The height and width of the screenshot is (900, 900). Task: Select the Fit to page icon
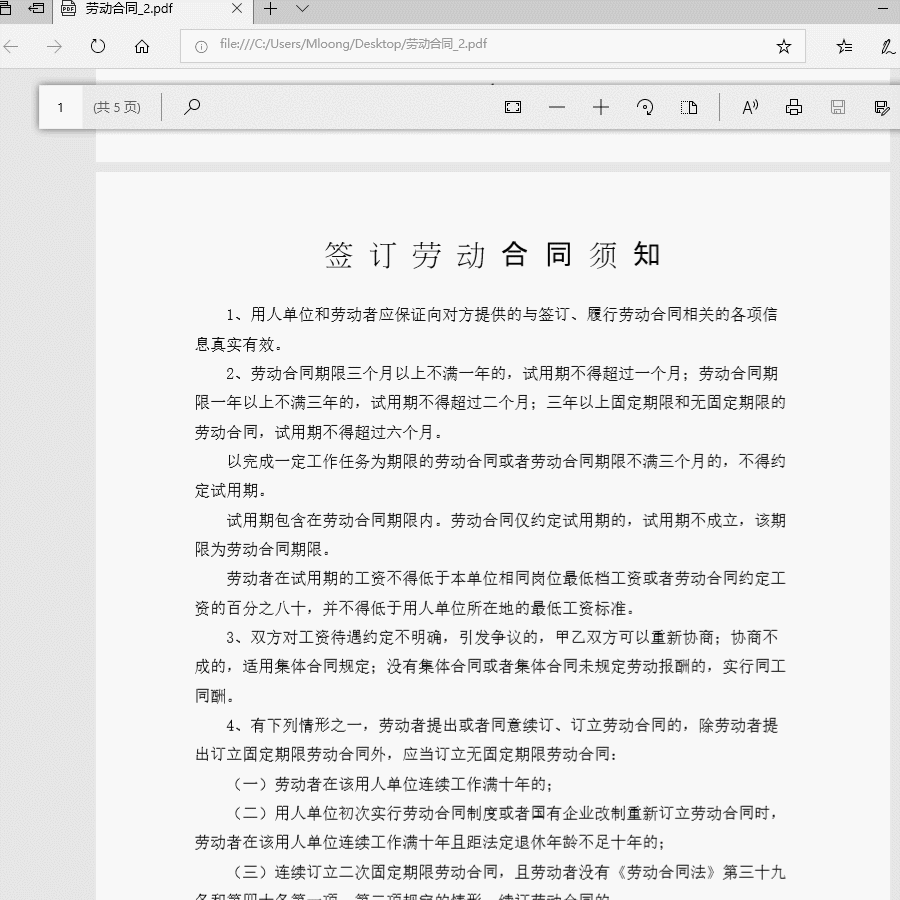point(512,107)
